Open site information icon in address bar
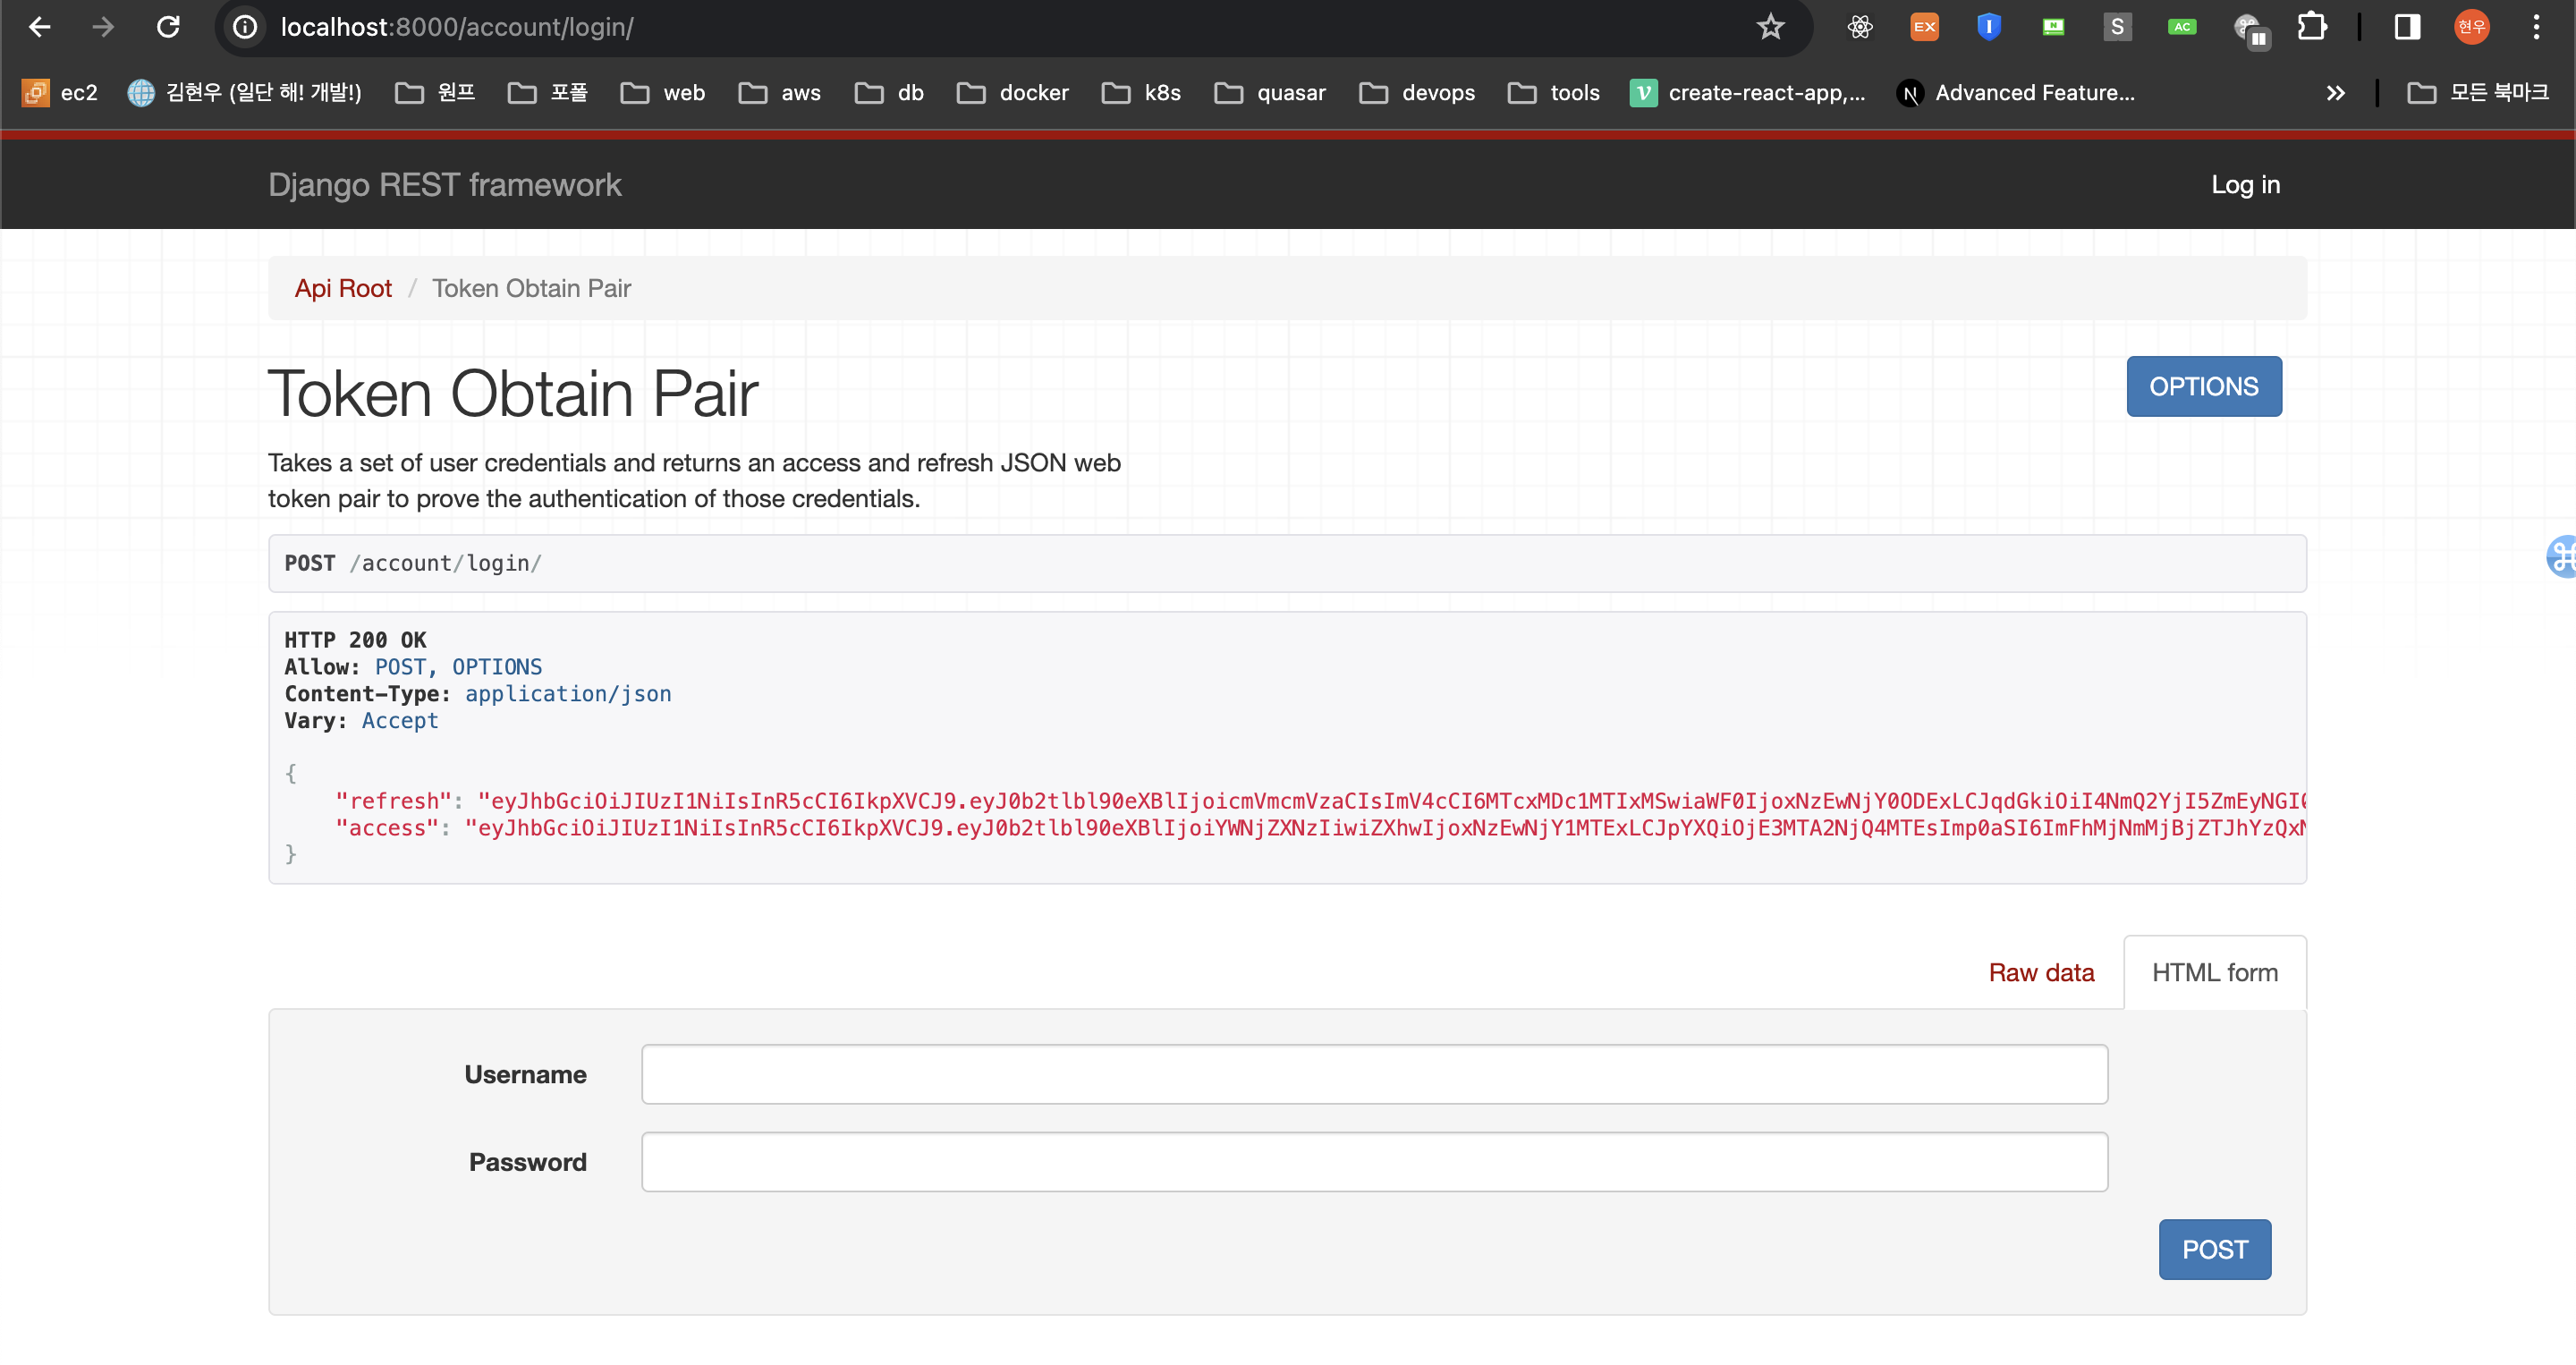This screenshot has height=1365, width=2576. tap(245, 27)
